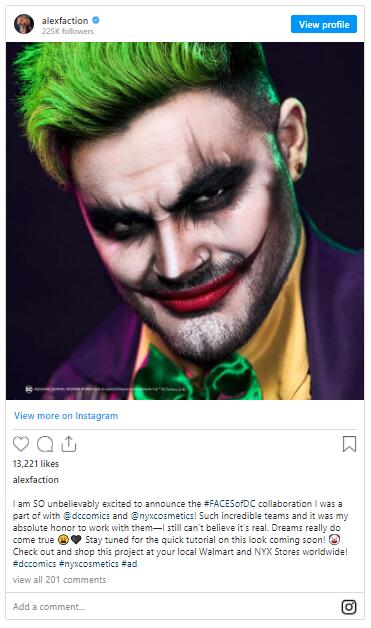
Task: Expand view all 201 comments
Action: [x=59, y=580]
